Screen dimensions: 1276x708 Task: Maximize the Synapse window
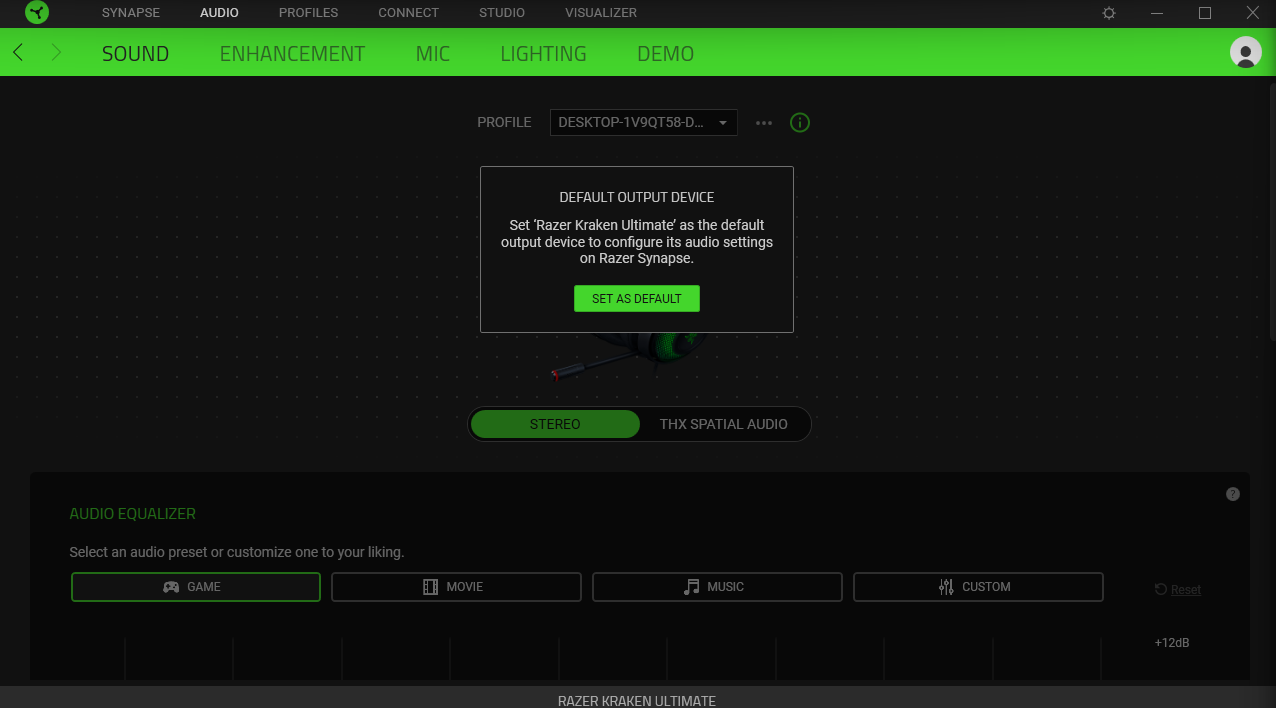point(1205,13)
